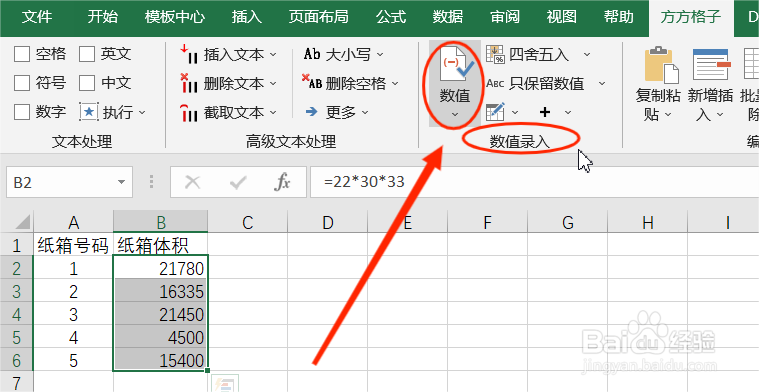The width and height of the screenshot is (759, 392).
Task: Expand the plus sign dropdown arrow
Action: (568, 113)
